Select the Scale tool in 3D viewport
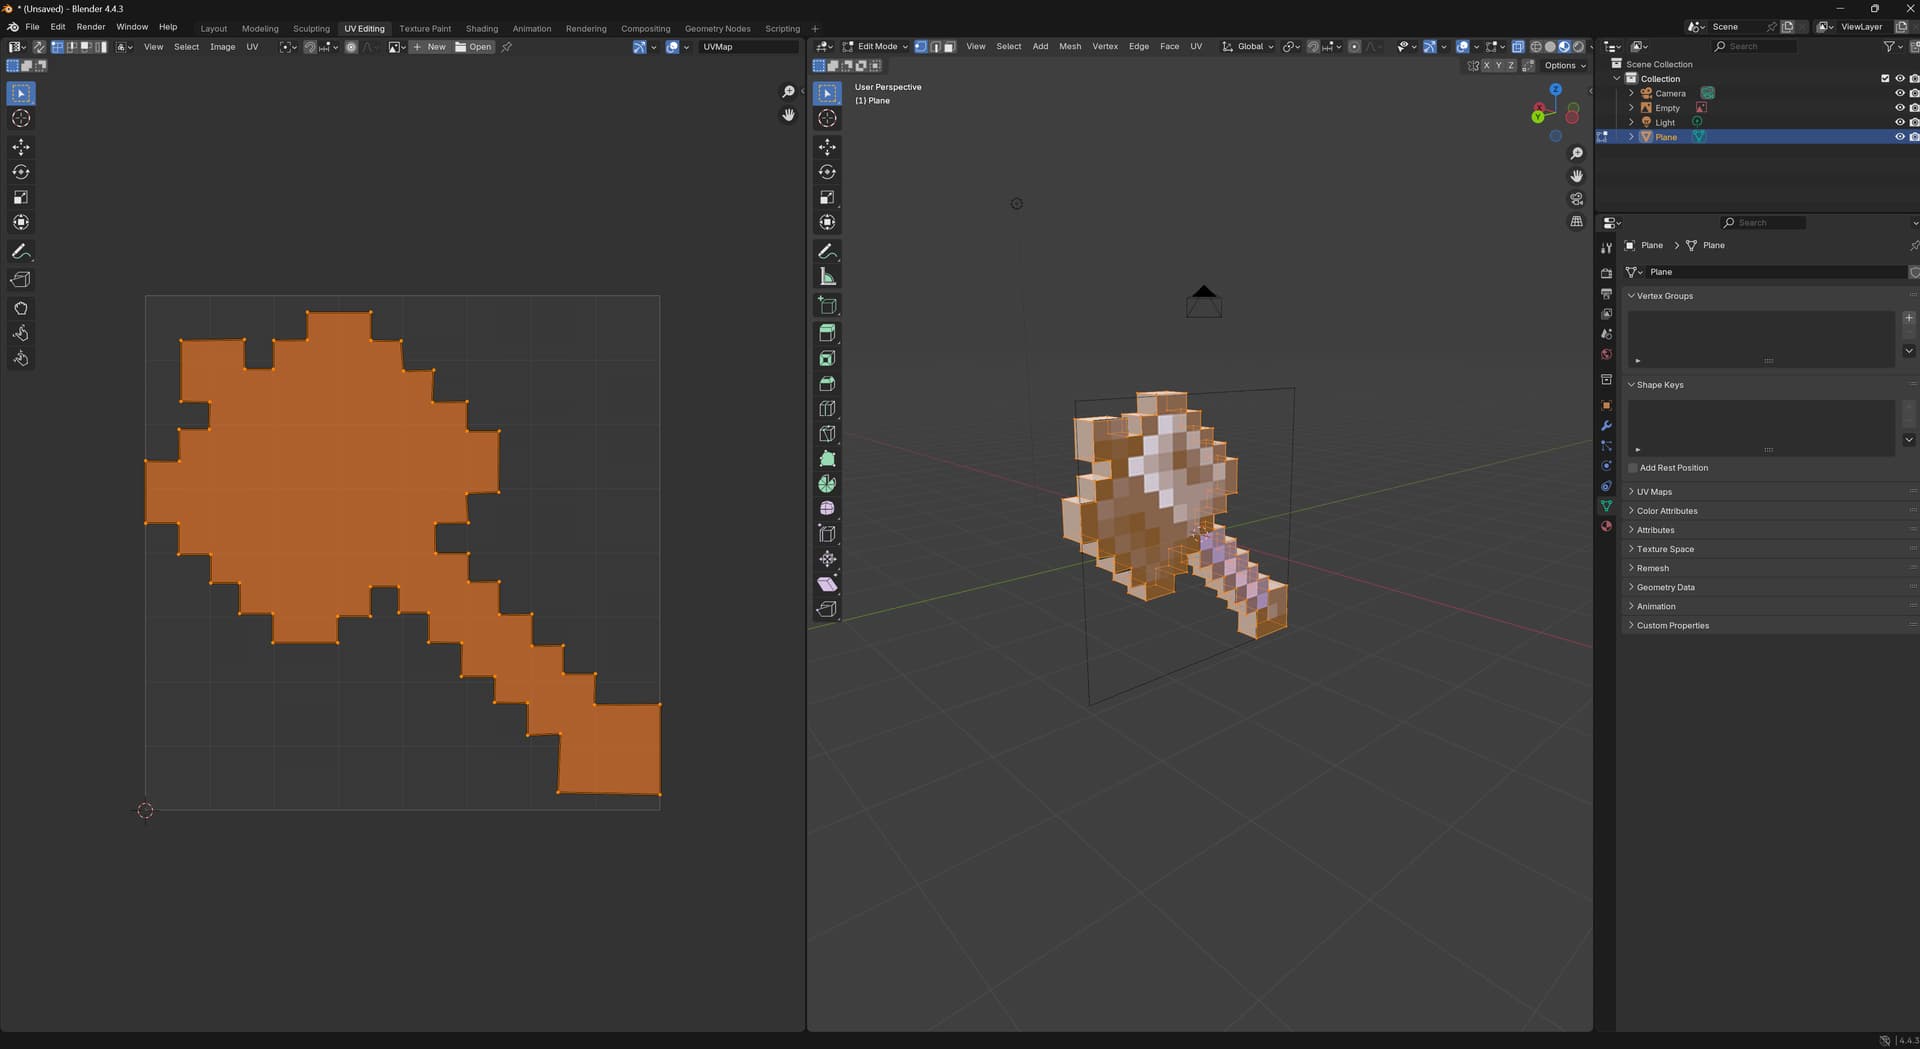This screenshot has width=1920, height=1049. 827,197
